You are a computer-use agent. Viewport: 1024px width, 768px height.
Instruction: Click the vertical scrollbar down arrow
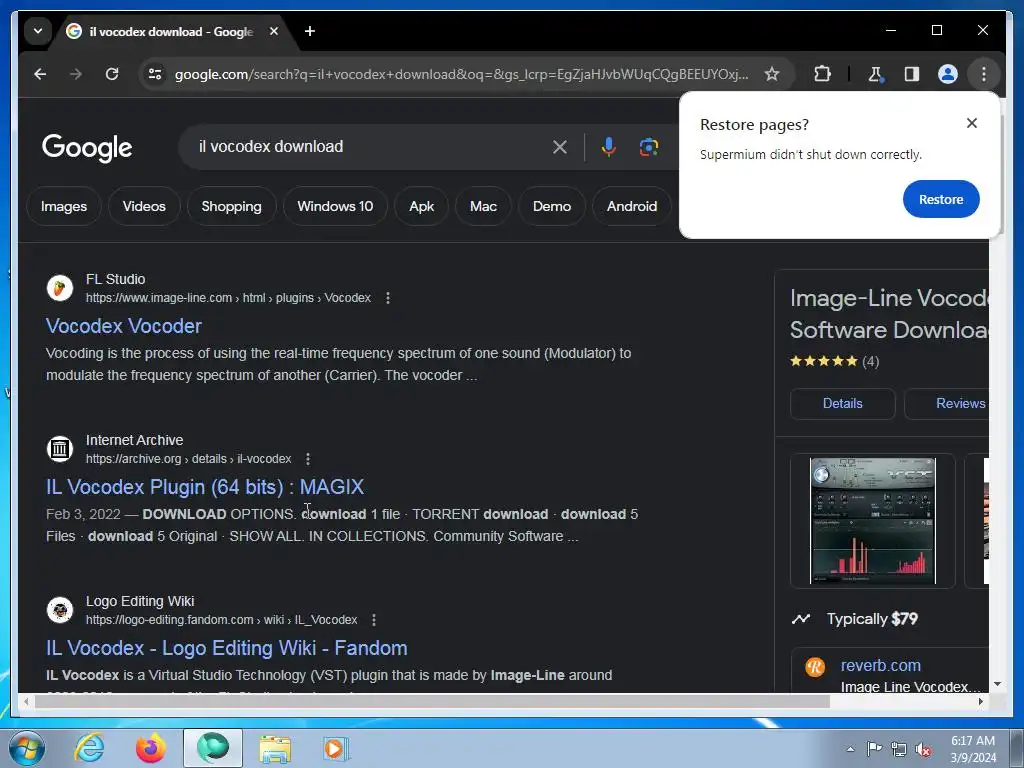click(997, 684)
